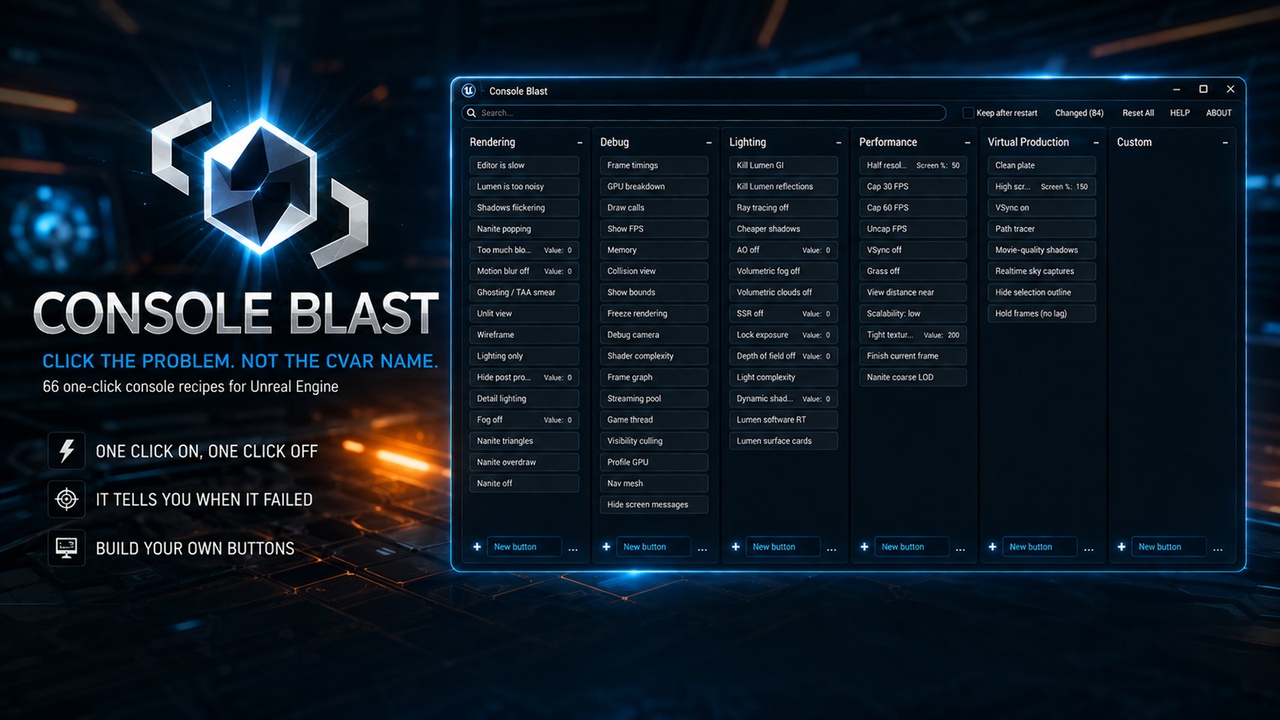Click the Nav mesh button
The image size is (1280, 720).
[x=654, y=483]
